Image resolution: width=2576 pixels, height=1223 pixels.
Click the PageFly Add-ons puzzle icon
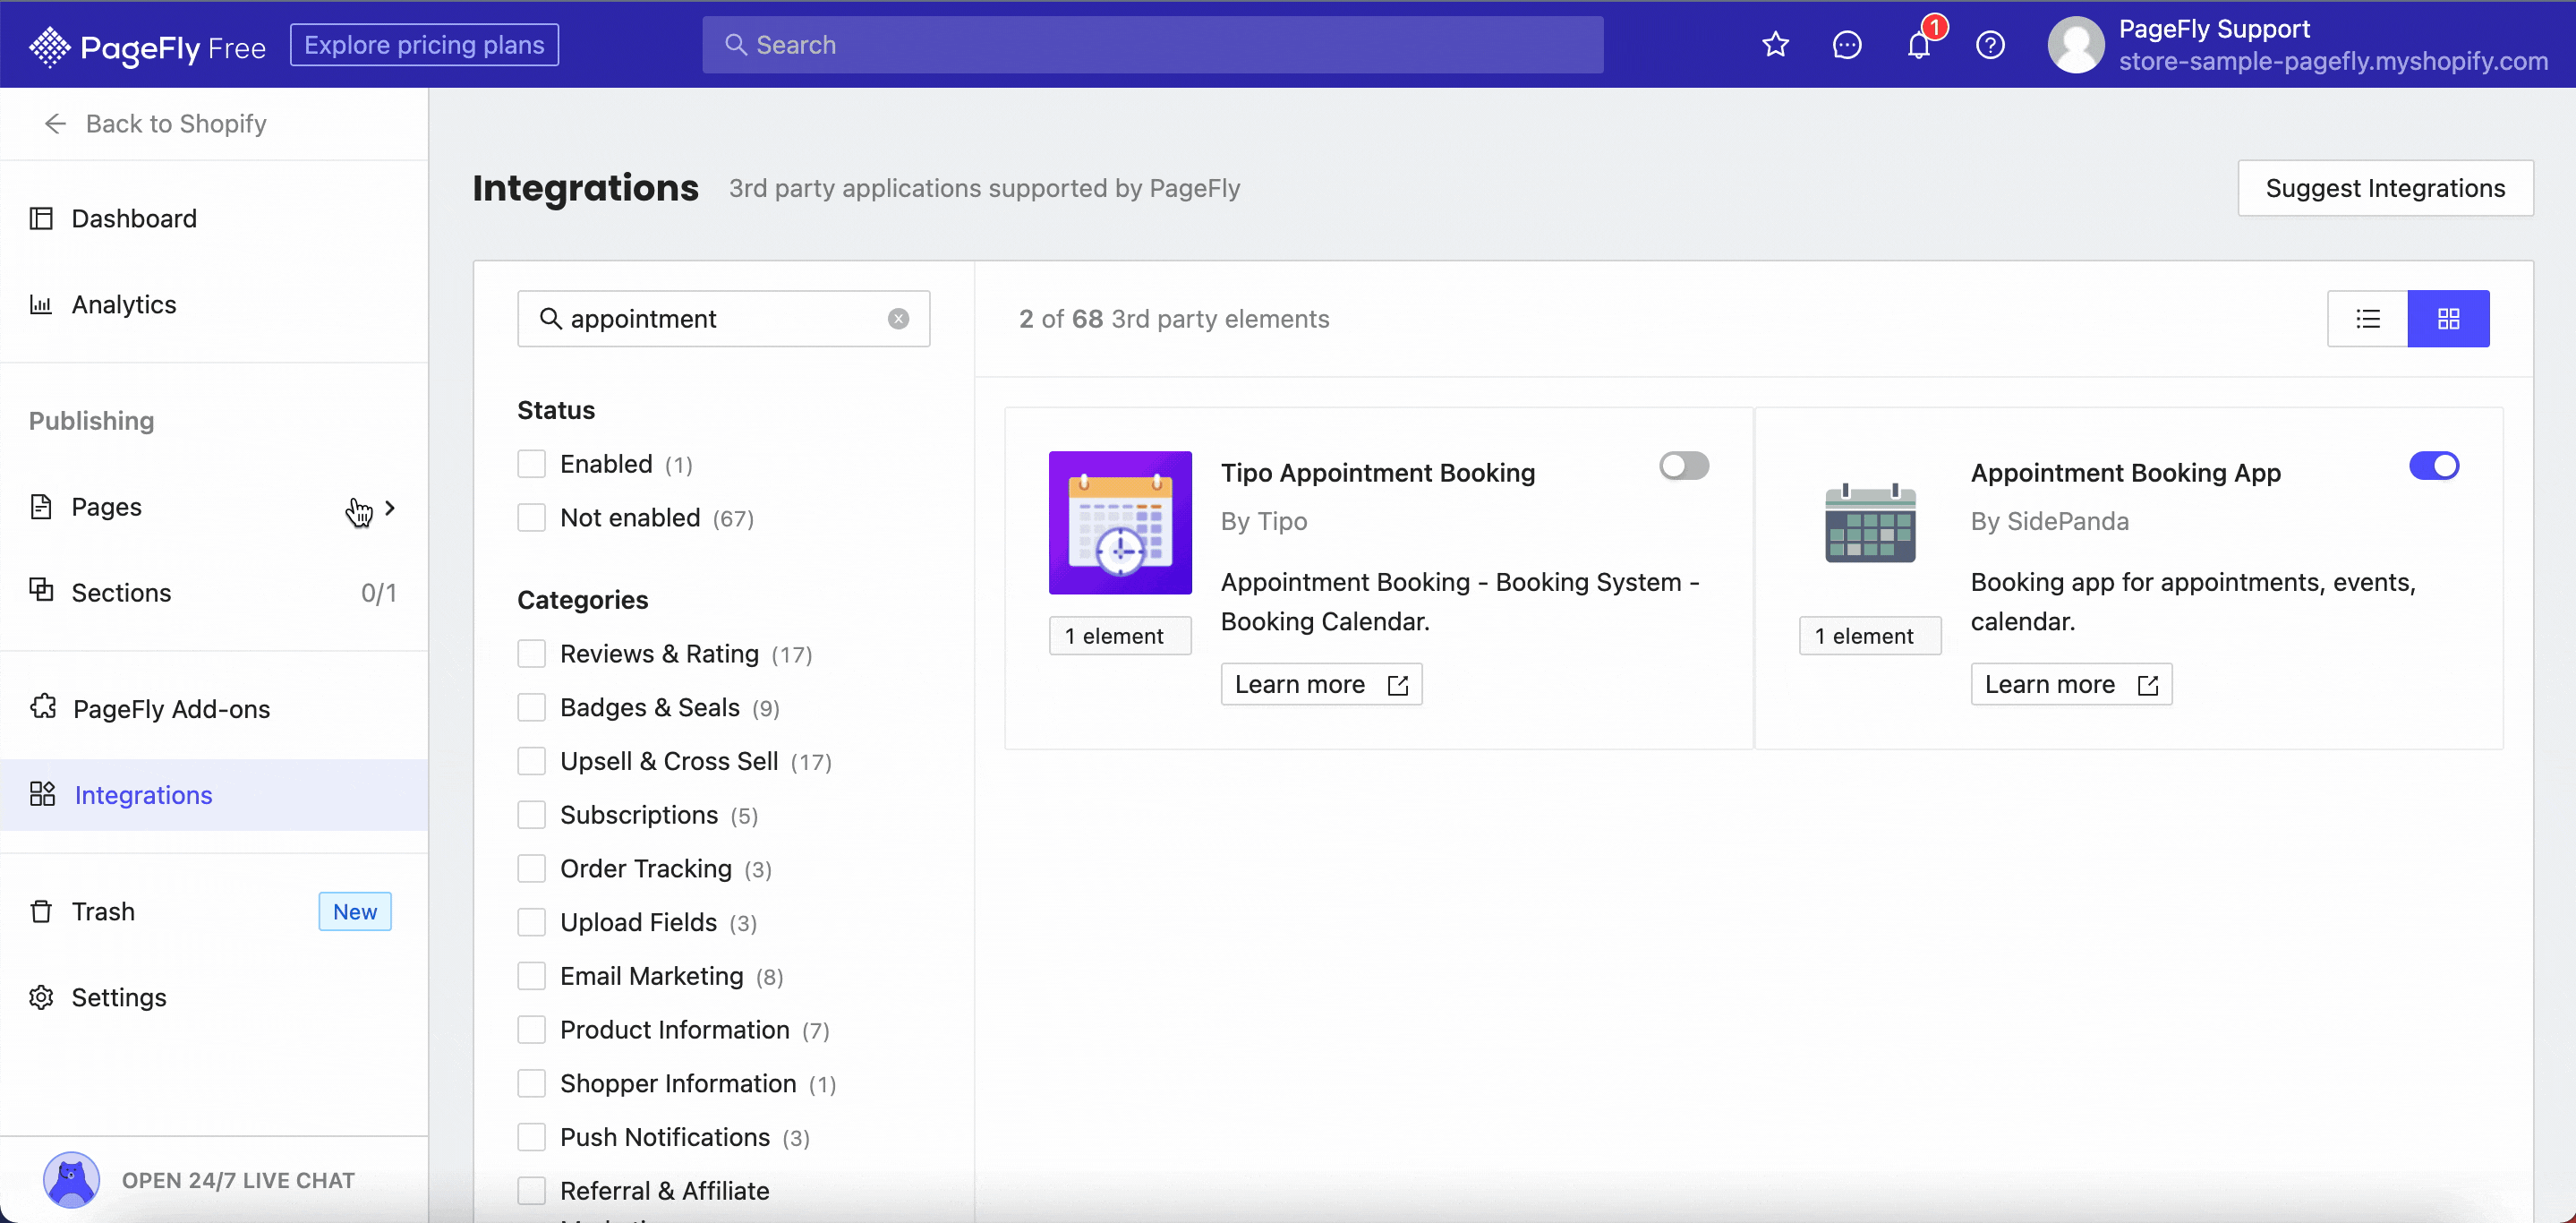point(43,707)
